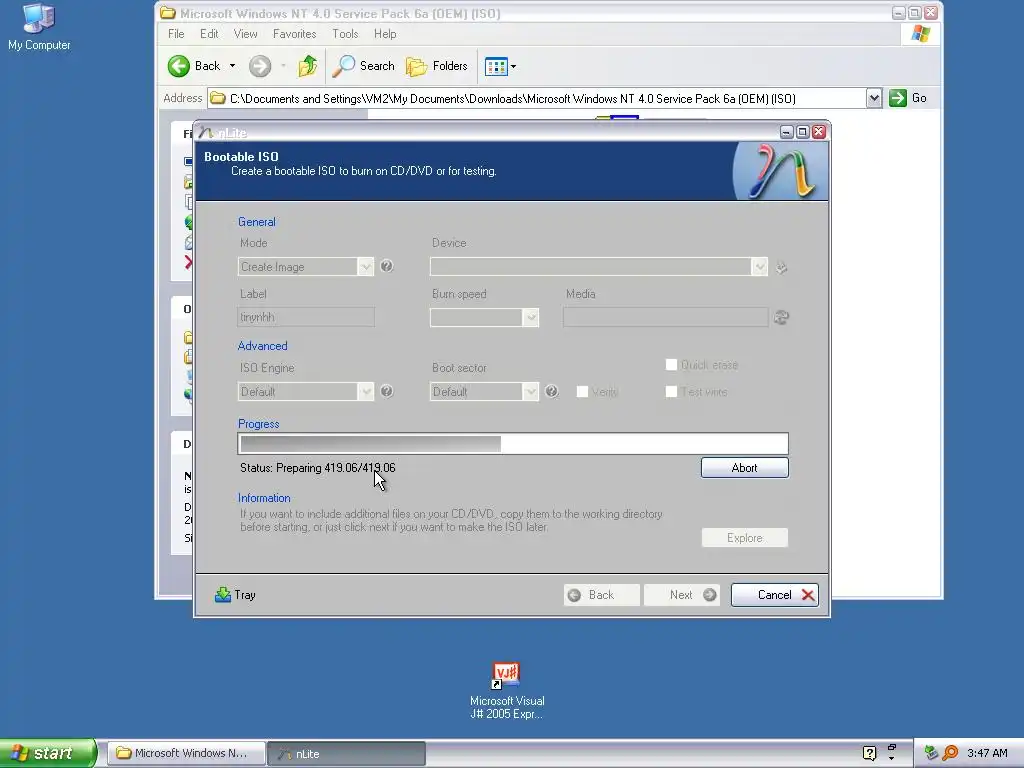Click the help icon in system tray

(869, 753)
